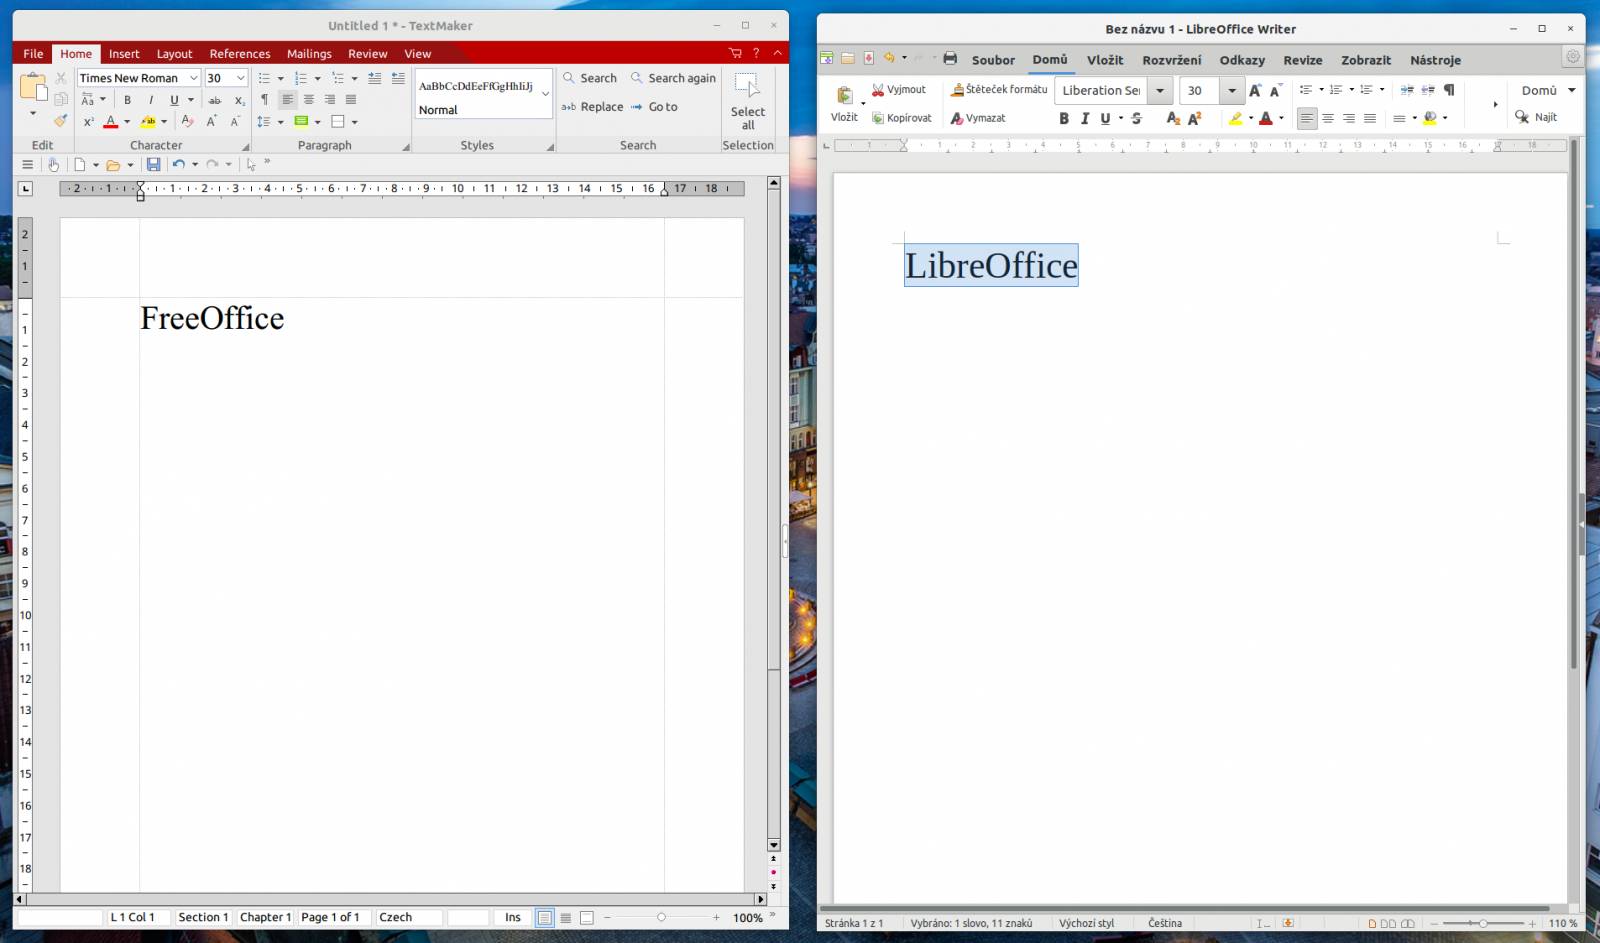Click the Paste clipboard icon in TextMaker
The height and width of the screenshot is (943, 1600).
pos(33,87)
